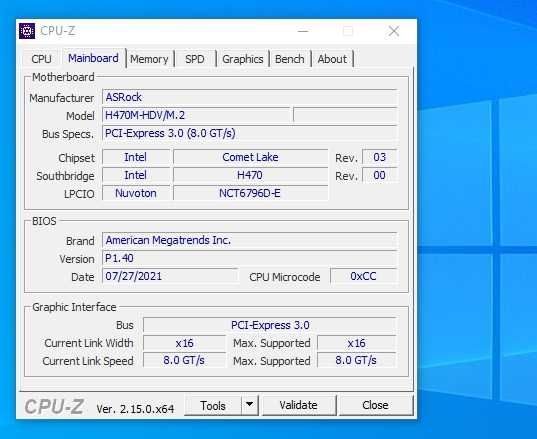Click the BIOS date 07/27/2021
Image resolution: width=537 pixels, height=439 pixels.
click(170, 276)
